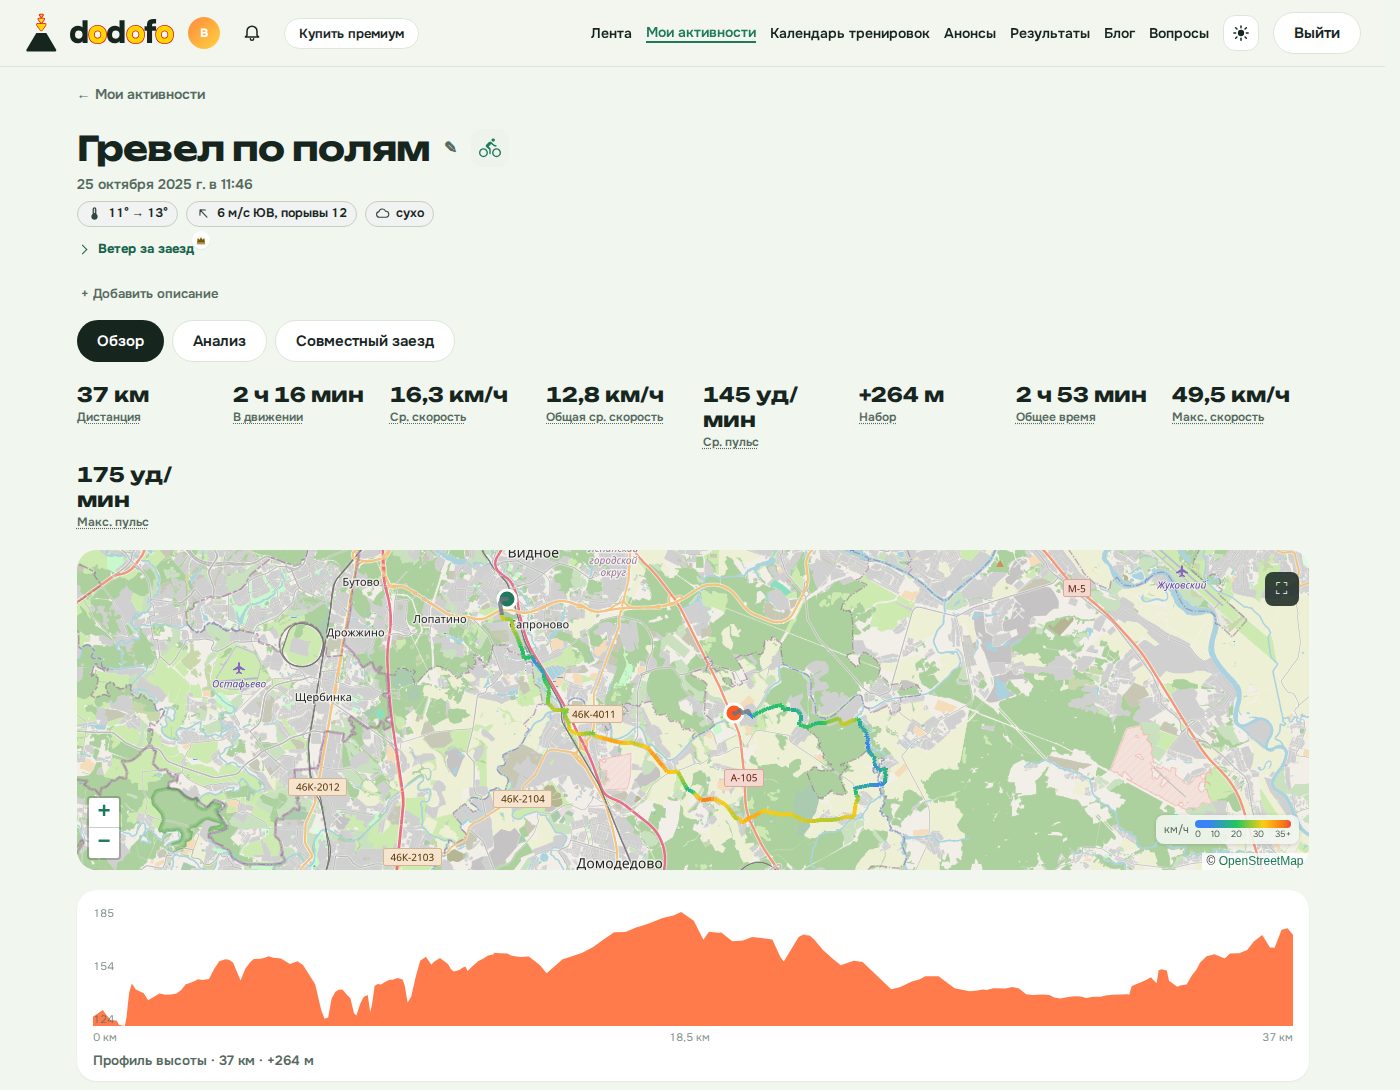Viewport: 1400px width, 1090px height.
Task: Go back via "← Мои активности" link
Action: [x=141, y=94]
